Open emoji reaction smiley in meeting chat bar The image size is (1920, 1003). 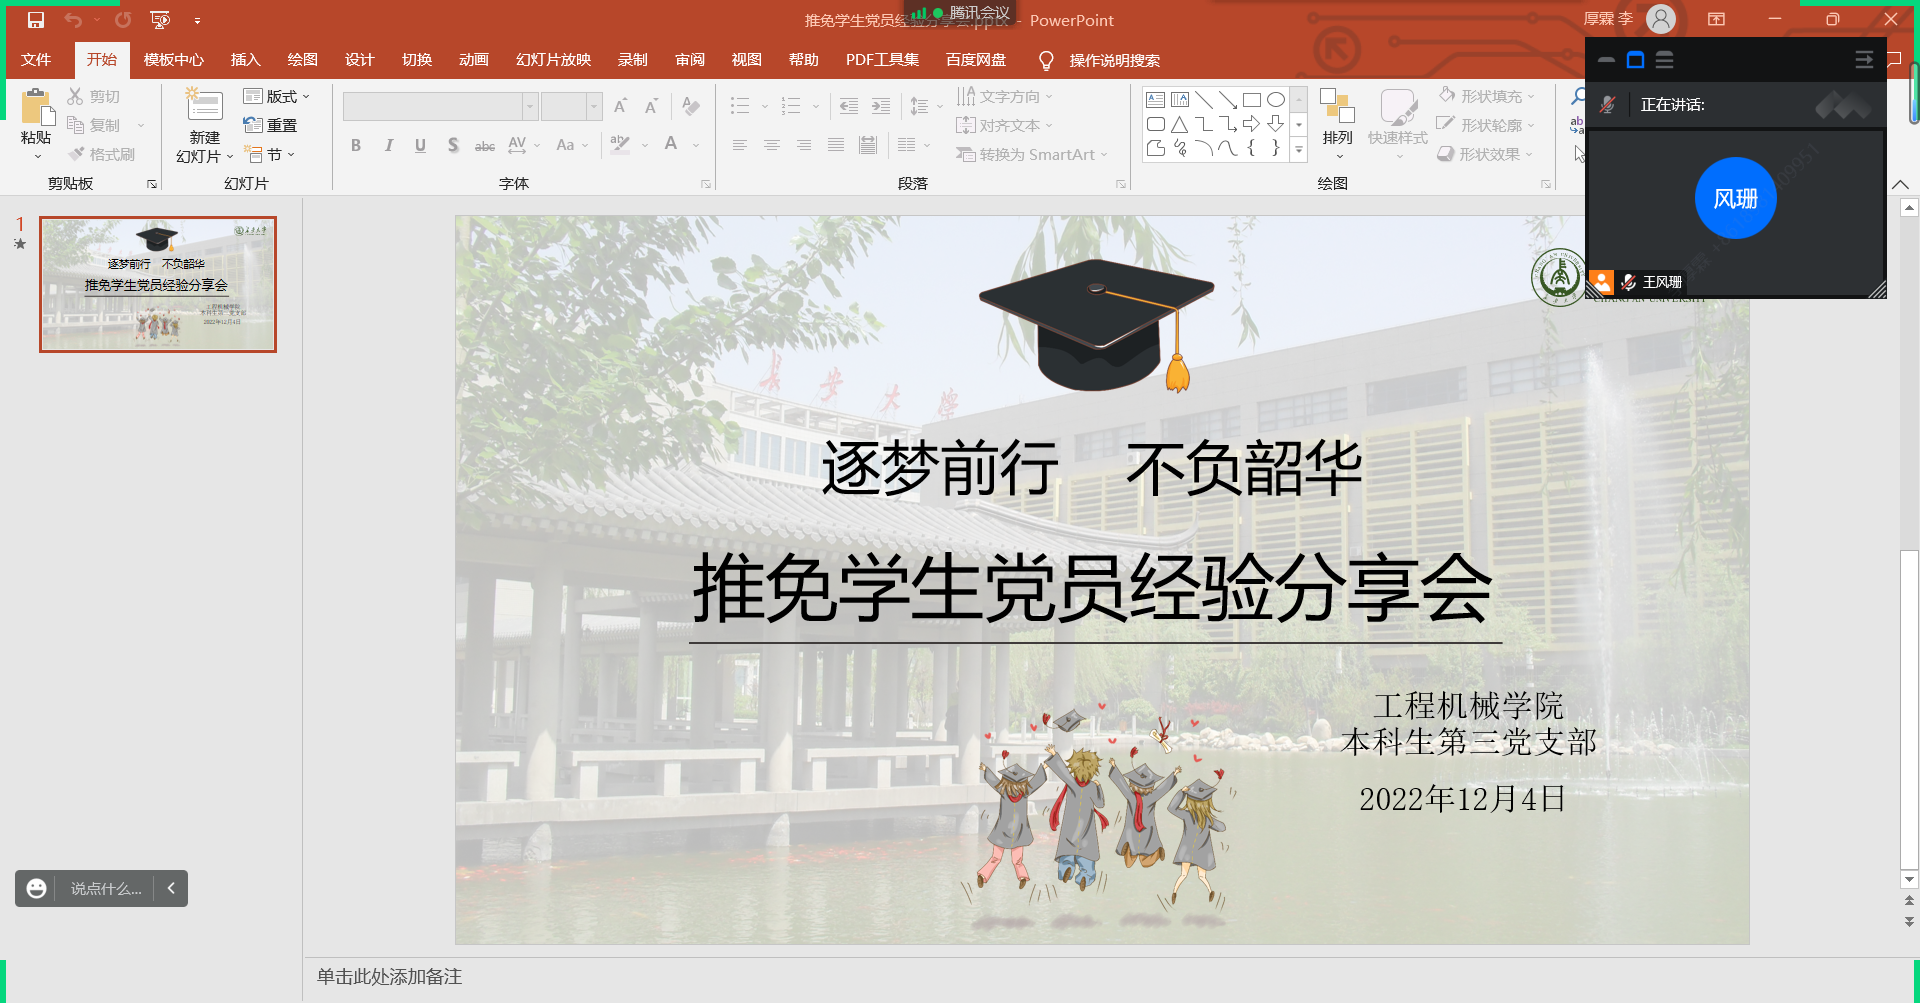(x=37, y=888)
